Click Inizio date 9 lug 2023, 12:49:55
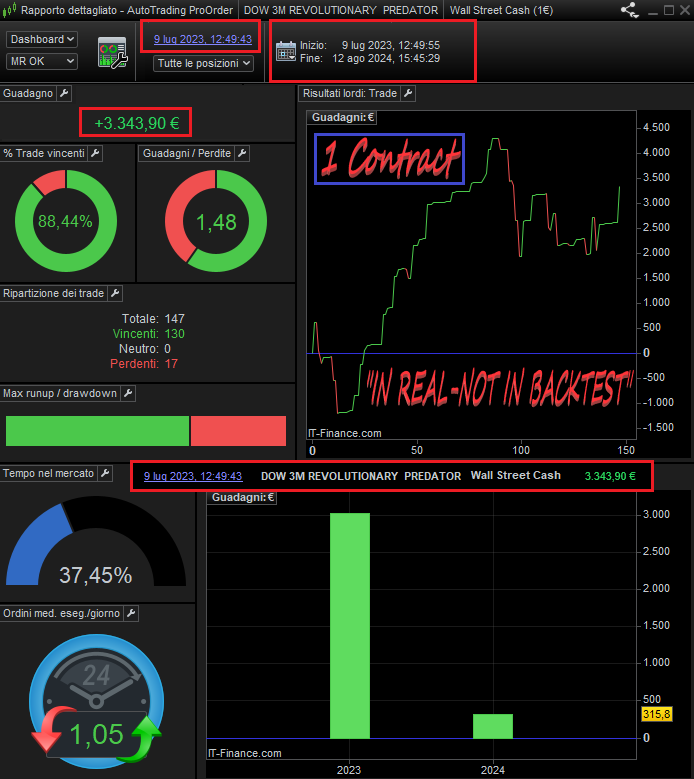This screenshot has height=779, width=694. click(370, 45)
